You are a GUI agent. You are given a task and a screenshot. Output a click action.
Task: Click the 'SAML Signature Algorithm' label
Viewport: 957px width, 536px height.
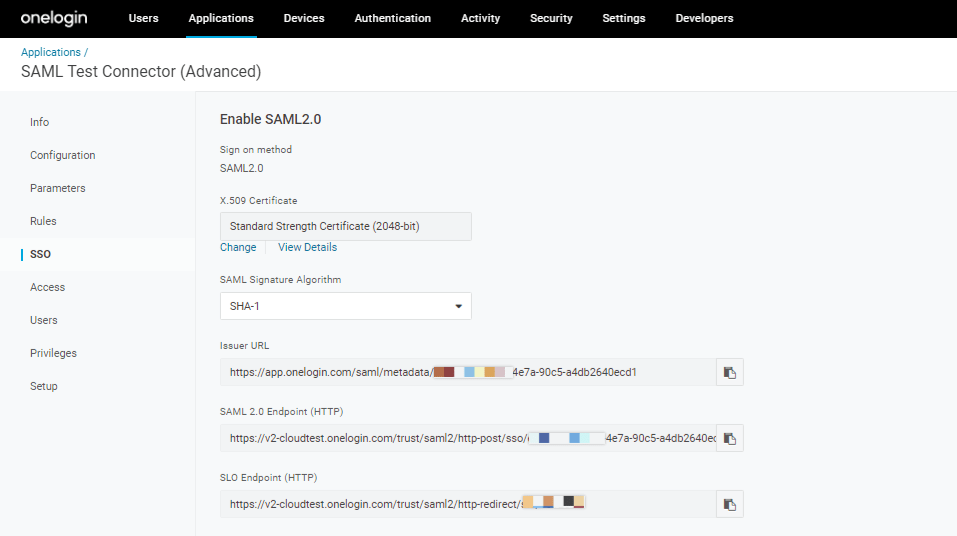coord(280,280)
